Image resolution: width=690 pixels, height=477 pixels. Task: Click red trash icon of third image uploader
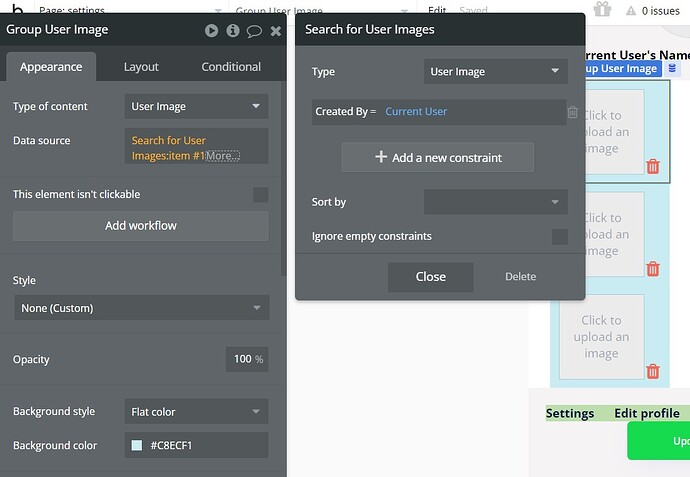[x=653, y=371]
